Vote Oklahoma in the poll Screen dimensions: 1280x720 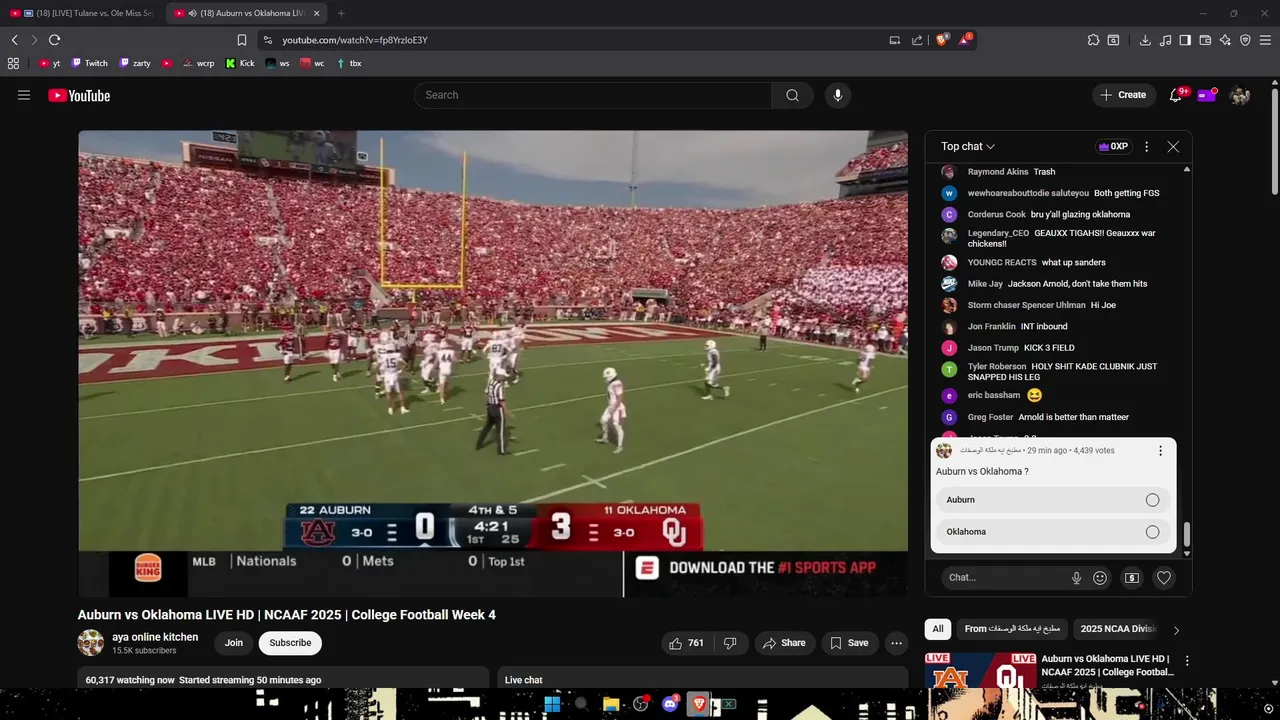click(1053, 532)
